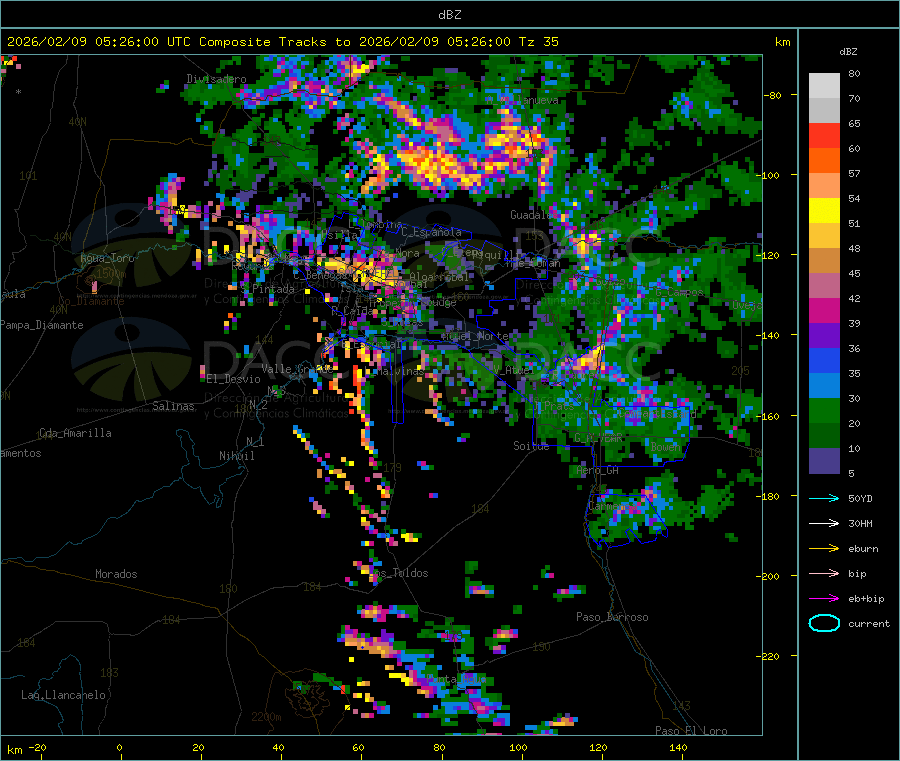Viewport: 900px width, 761px height.
Task: Click the 'Paso_Barroso' map label
Action: (x=612, y=617)
